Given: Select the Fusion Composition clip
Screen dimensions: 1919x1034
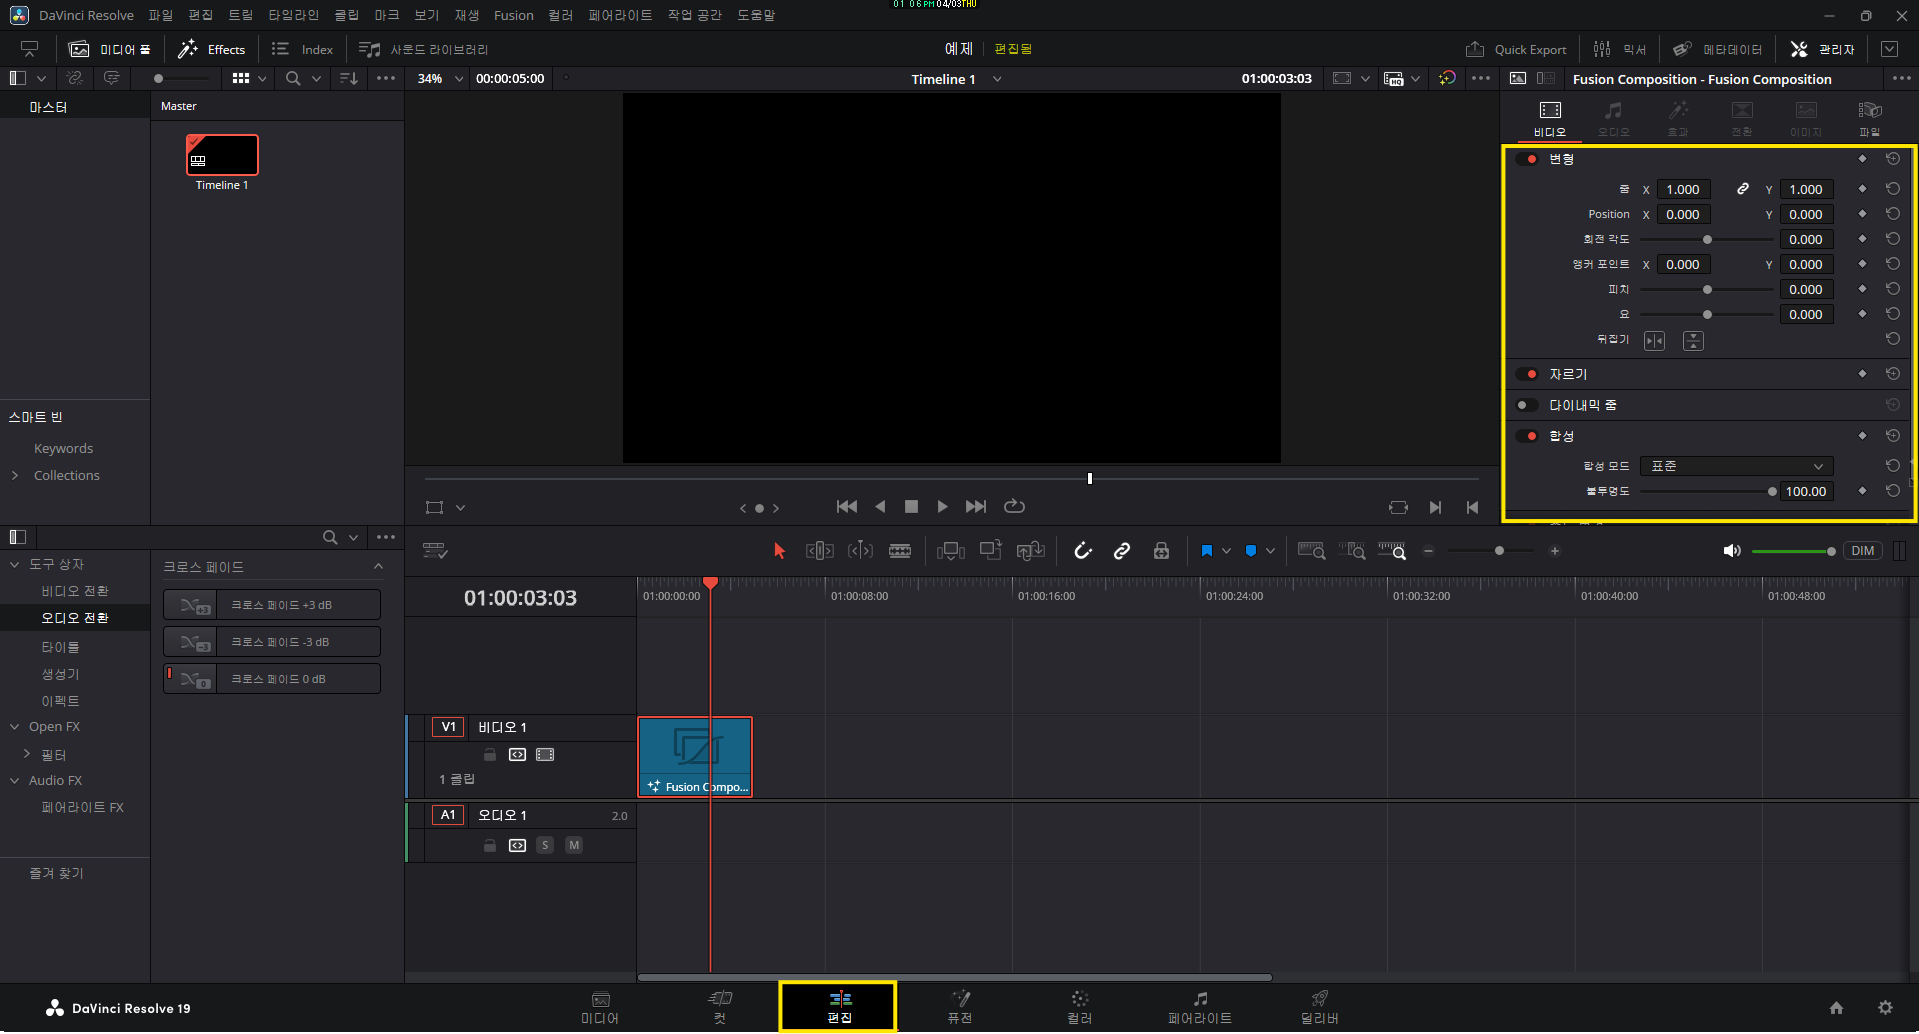Looking at the screenshot, I should (x=695, y=757).
